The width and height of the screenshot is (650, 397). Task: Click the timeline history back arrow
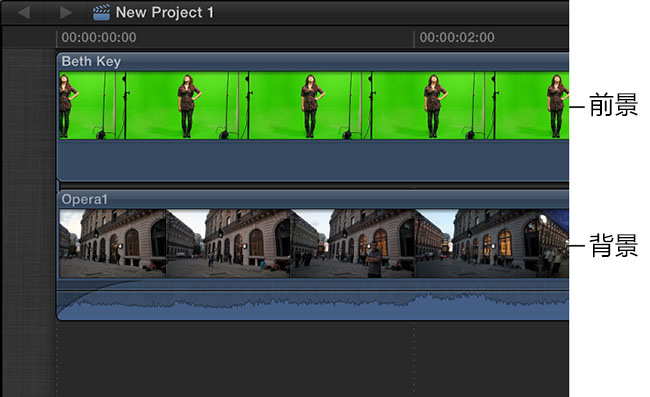click(24, 12)
